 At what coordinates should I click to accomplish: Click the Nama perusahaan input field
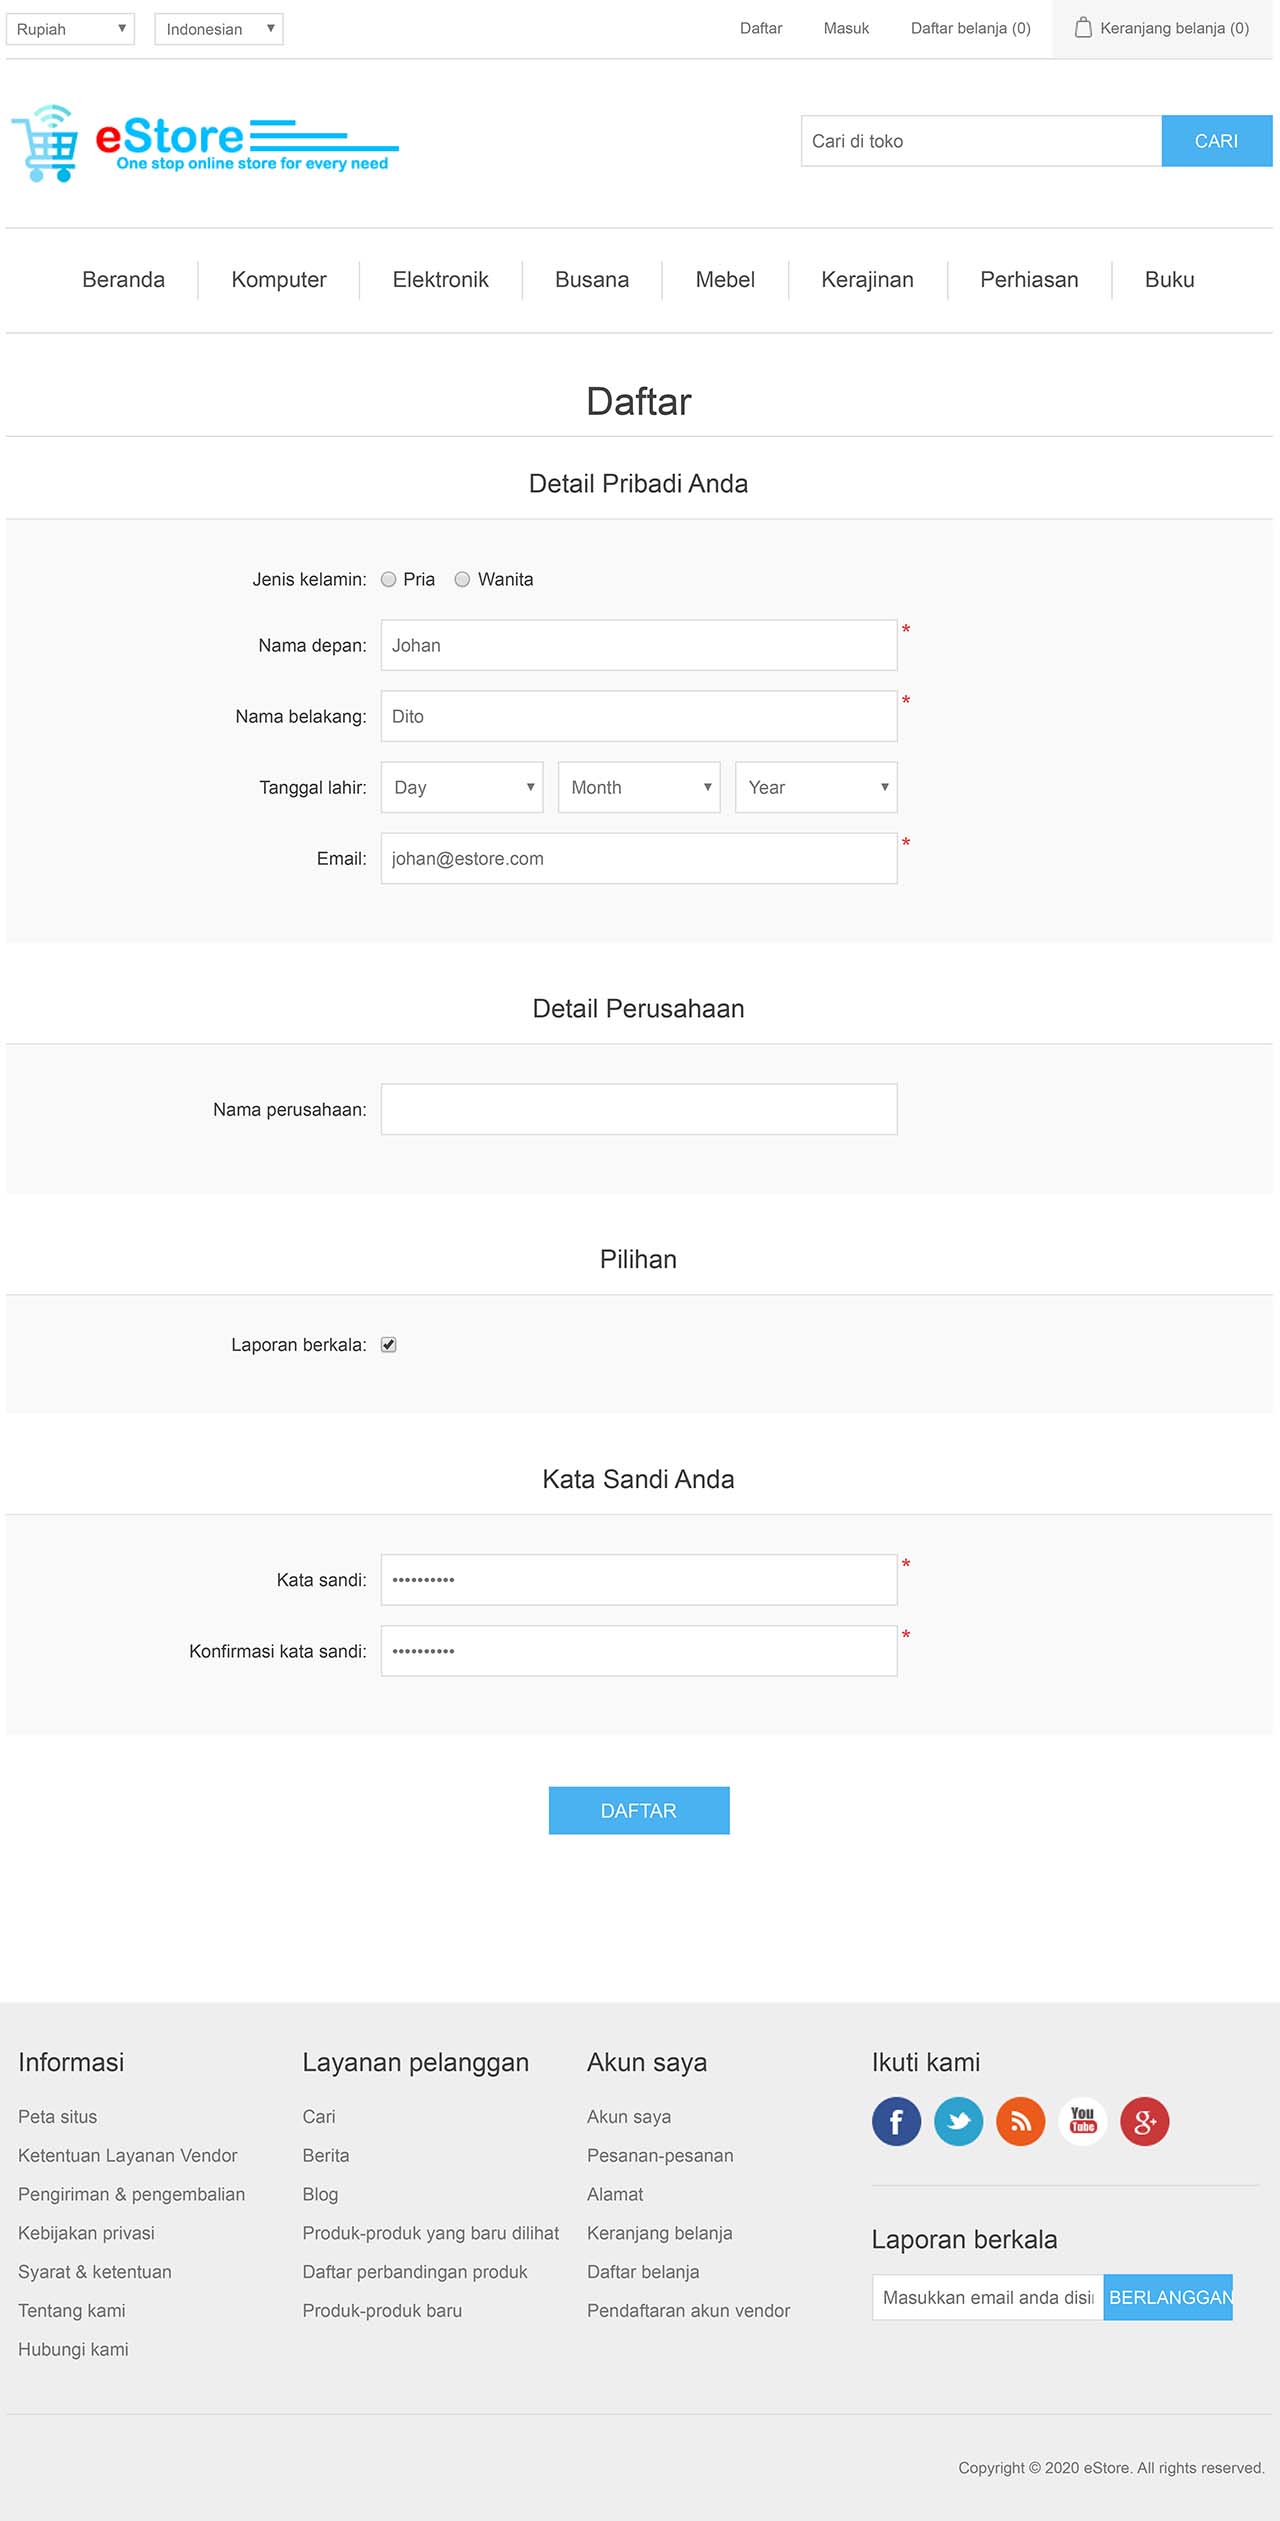639,1110
